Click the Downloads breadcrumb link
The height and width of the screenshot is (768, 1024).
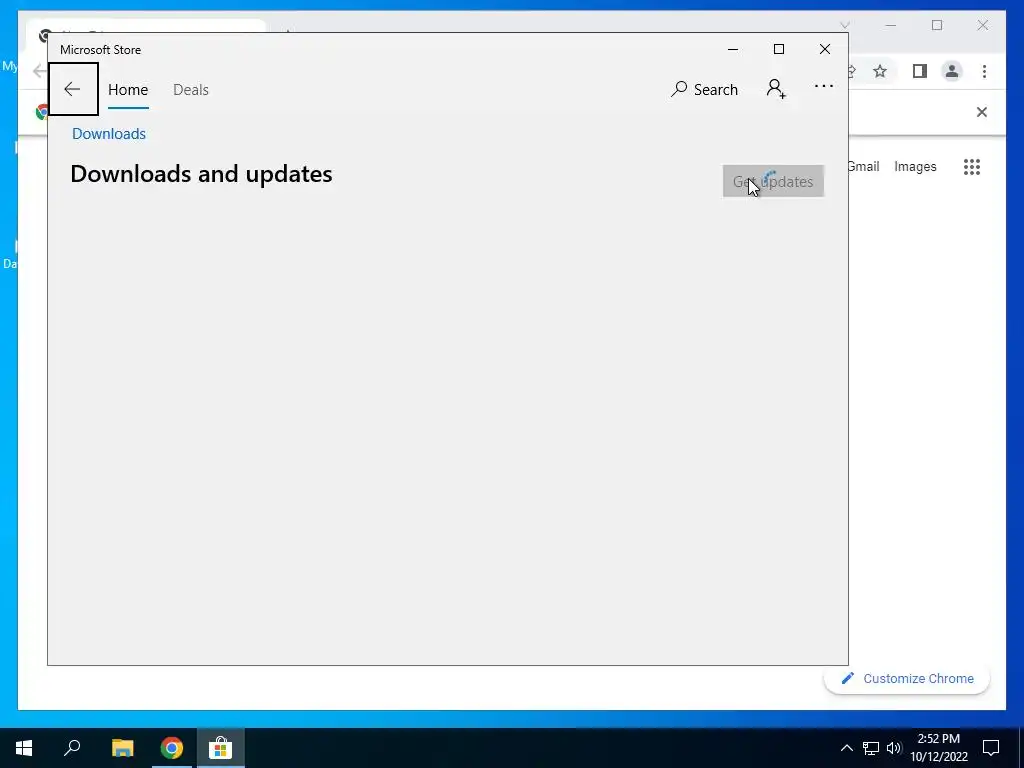(109, 133)
